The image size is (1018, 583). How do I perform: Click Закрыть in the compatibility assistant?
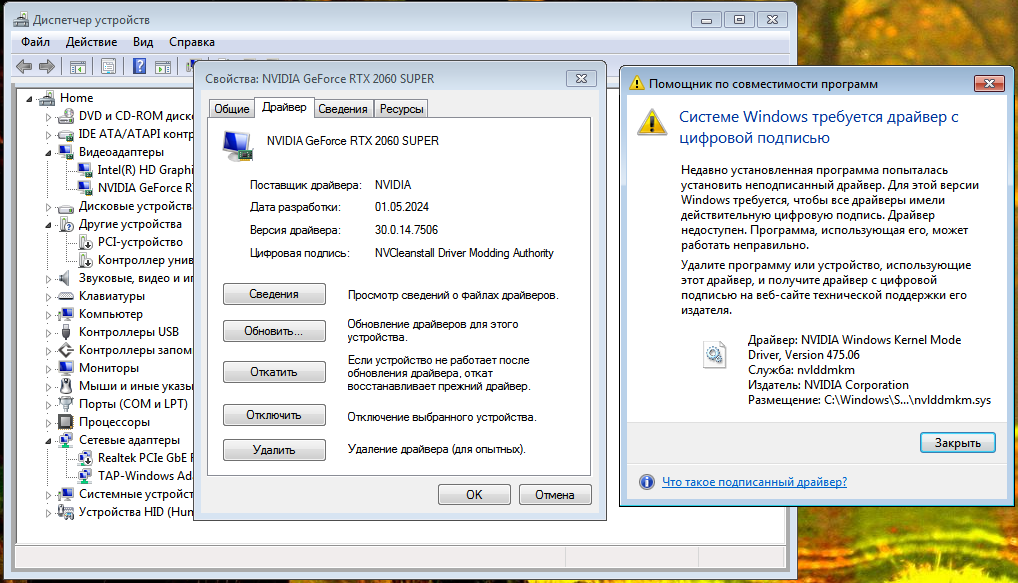pos(958,443)
